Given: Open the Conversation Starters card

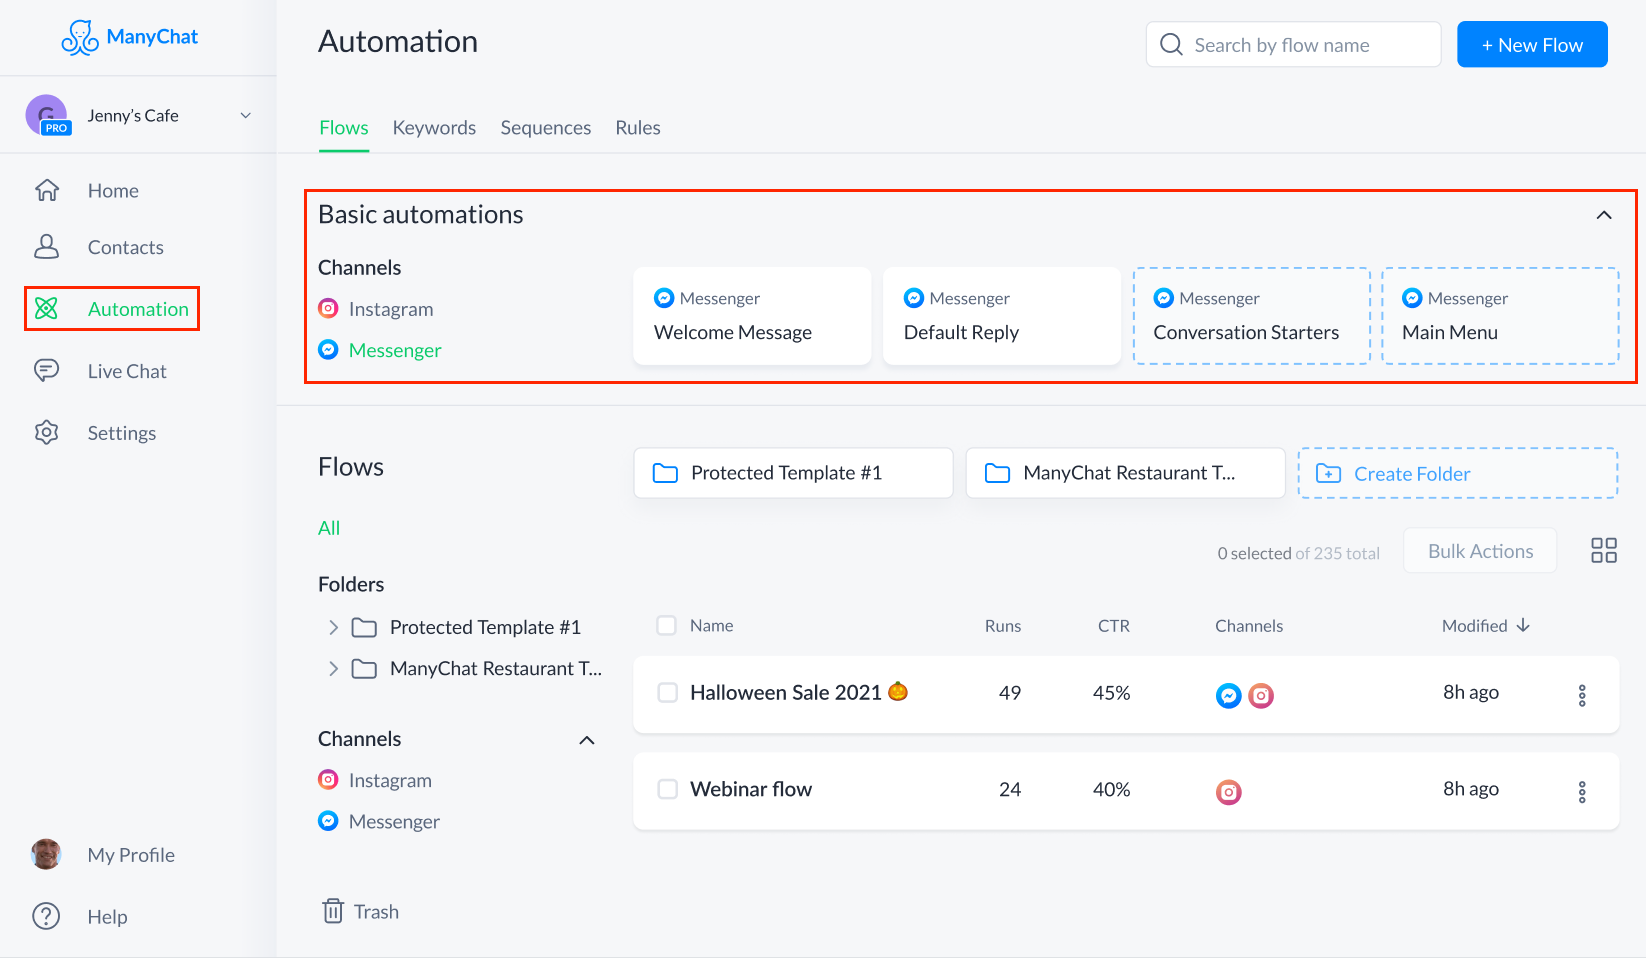Looking at the screenshot, I should pos(1251,316).
